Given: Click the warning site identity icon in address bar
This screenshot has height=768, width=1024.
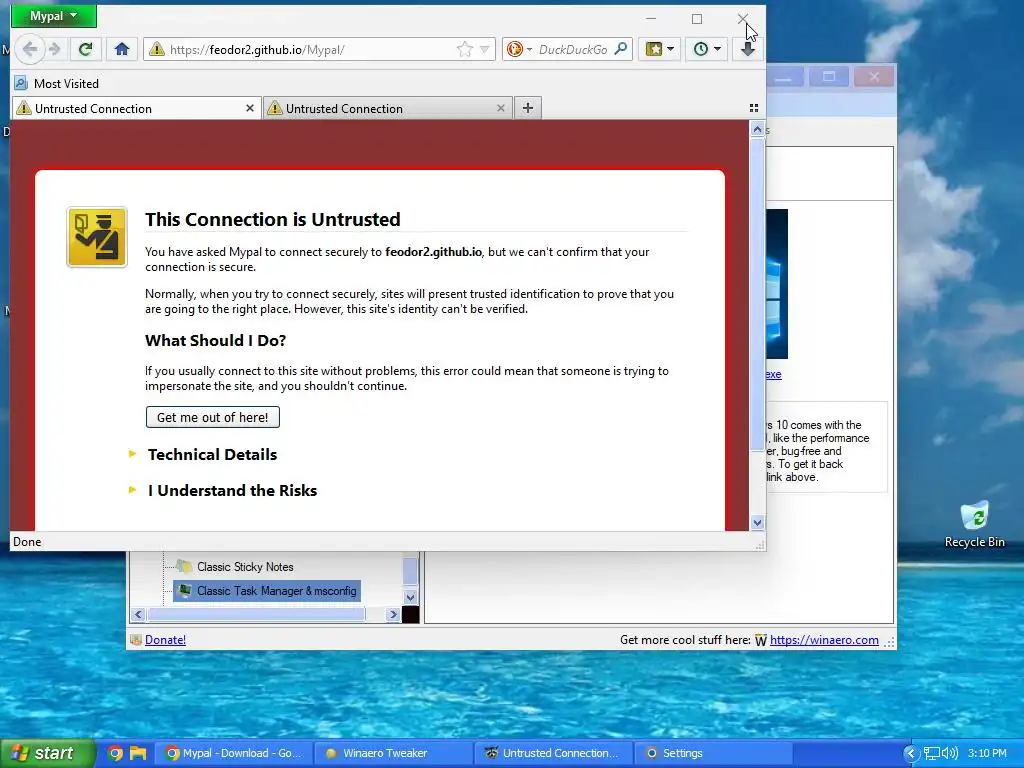Looking at the screenshot, I should [x=157, y=49].
